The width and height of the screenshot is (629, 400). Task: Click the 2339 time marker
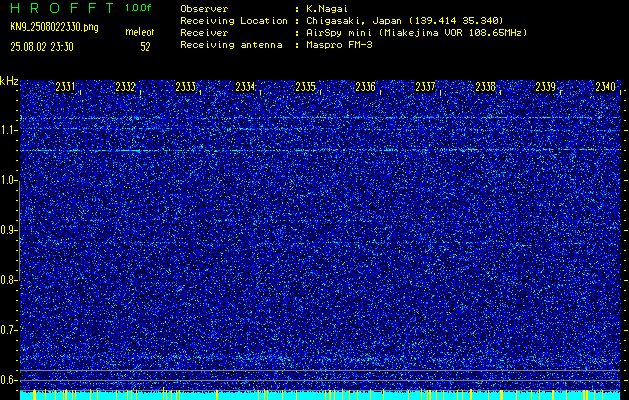[x=546, y=87]
